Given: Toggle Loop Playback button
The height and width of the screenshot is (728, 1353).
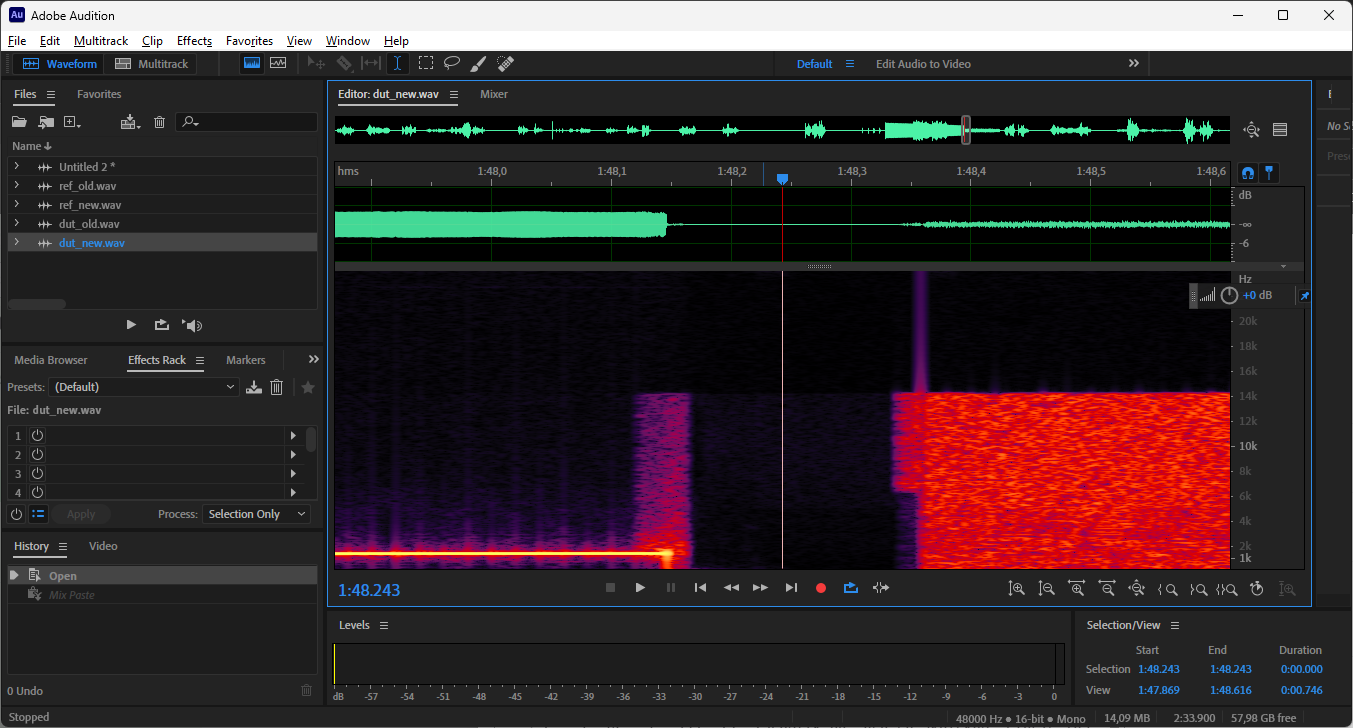Looking at the screenshot, I should (x=851, y=588).
